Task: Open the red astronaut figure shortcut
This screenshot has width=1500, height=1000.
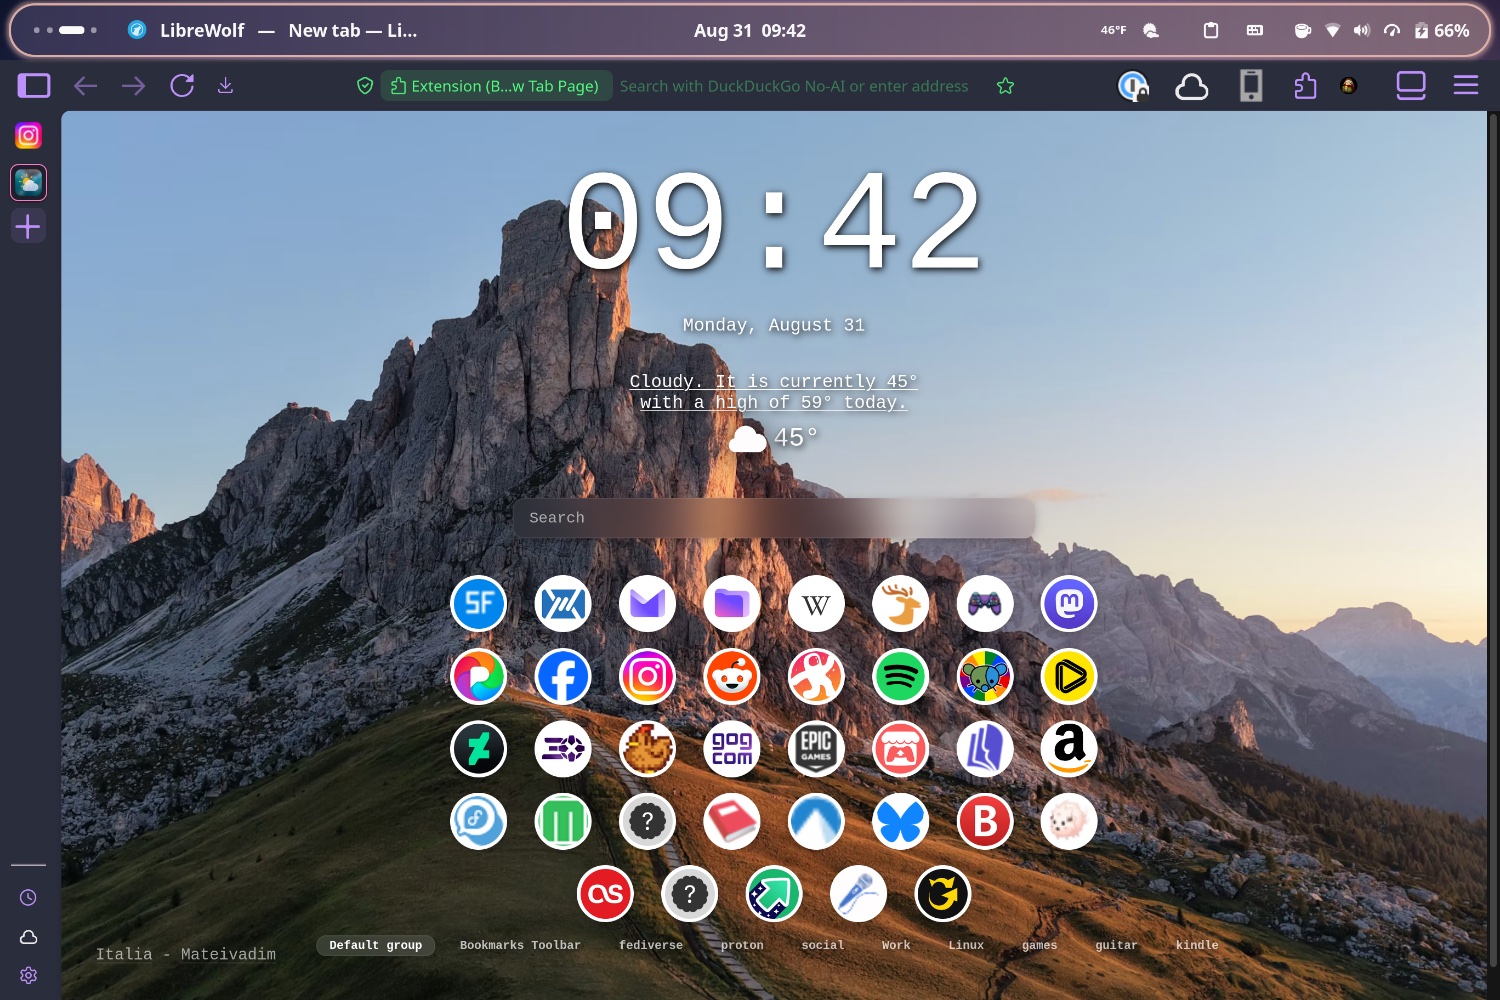Action: (816, 677)
